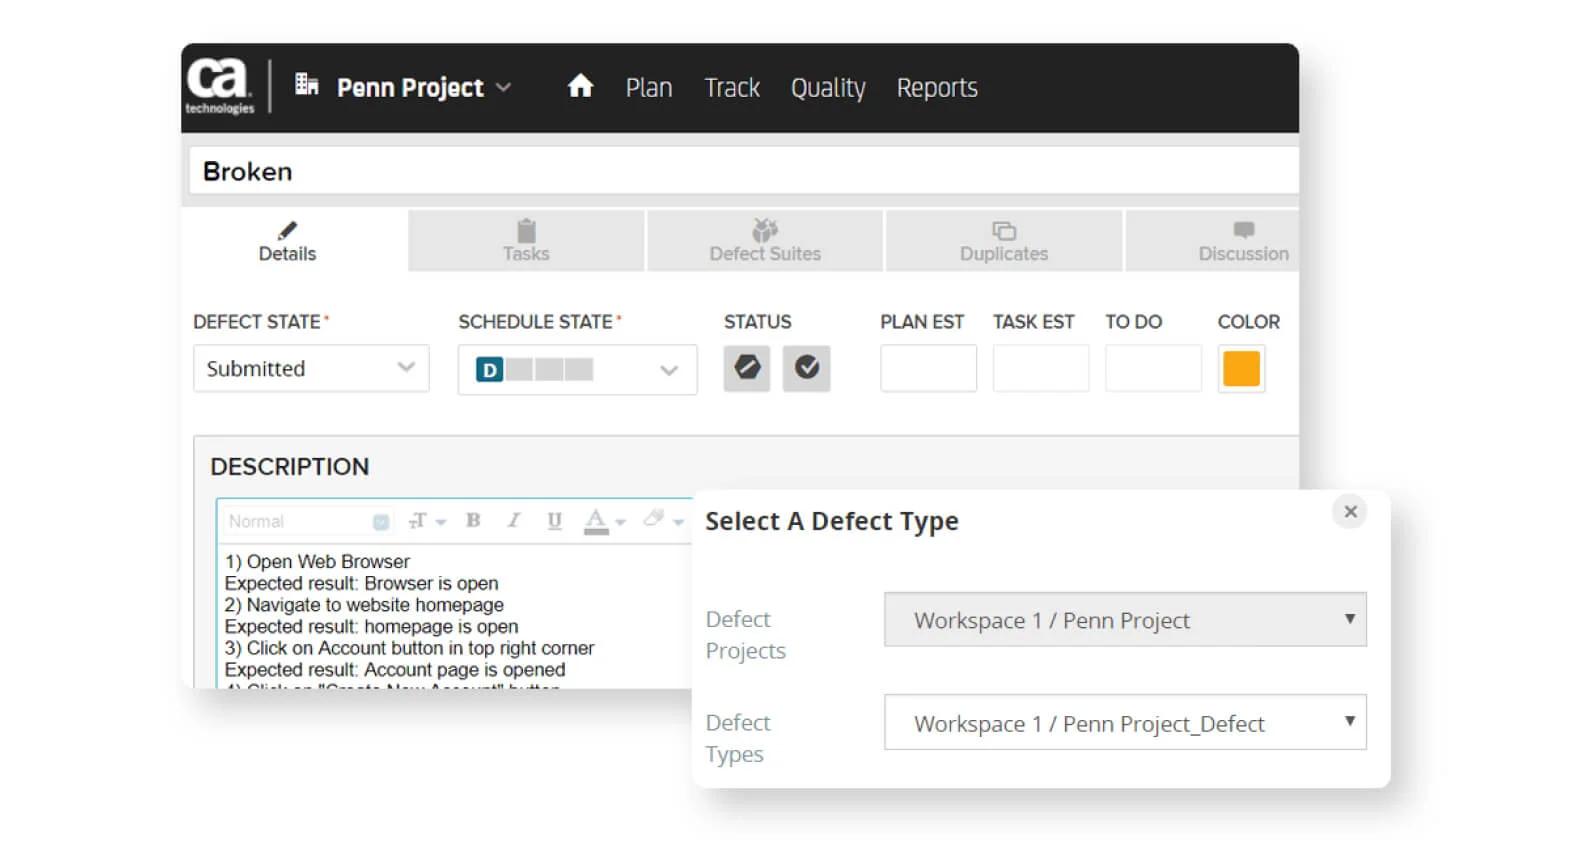This screenshot has width=1580, height=864.
Task: Open the font size tool in editor
Action: 425,520
